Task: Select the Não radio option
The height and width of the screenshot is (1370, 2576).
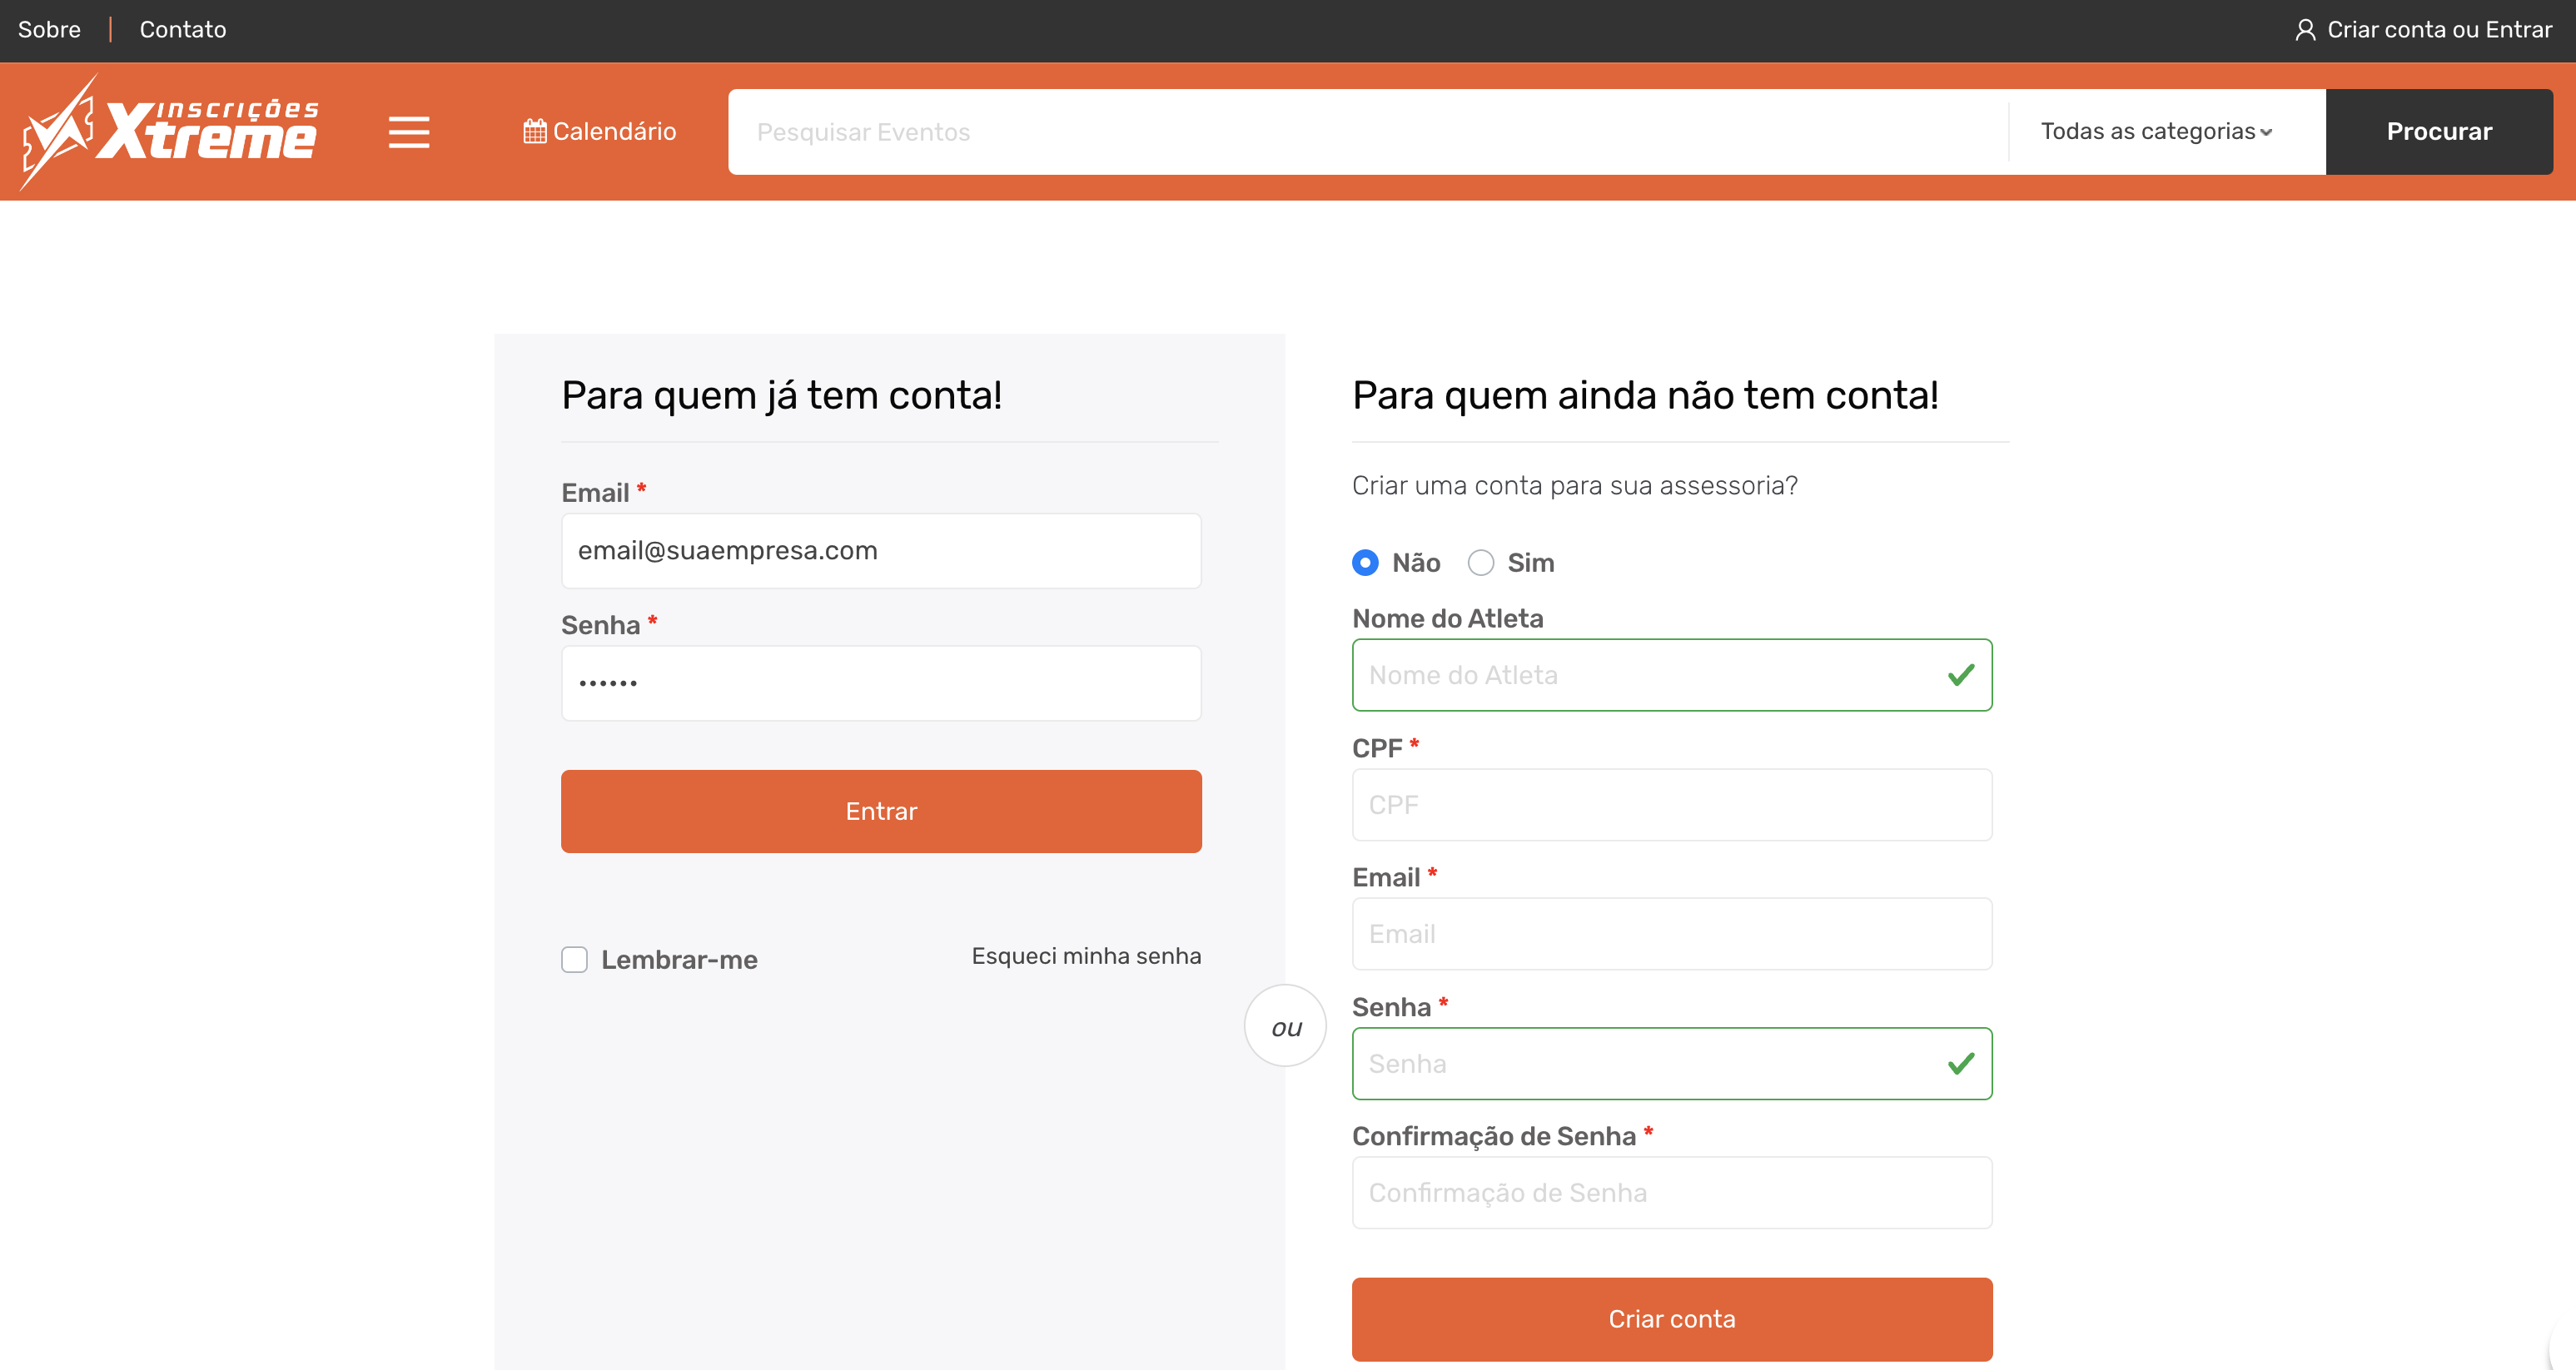Action: (x=1365, y=563)
